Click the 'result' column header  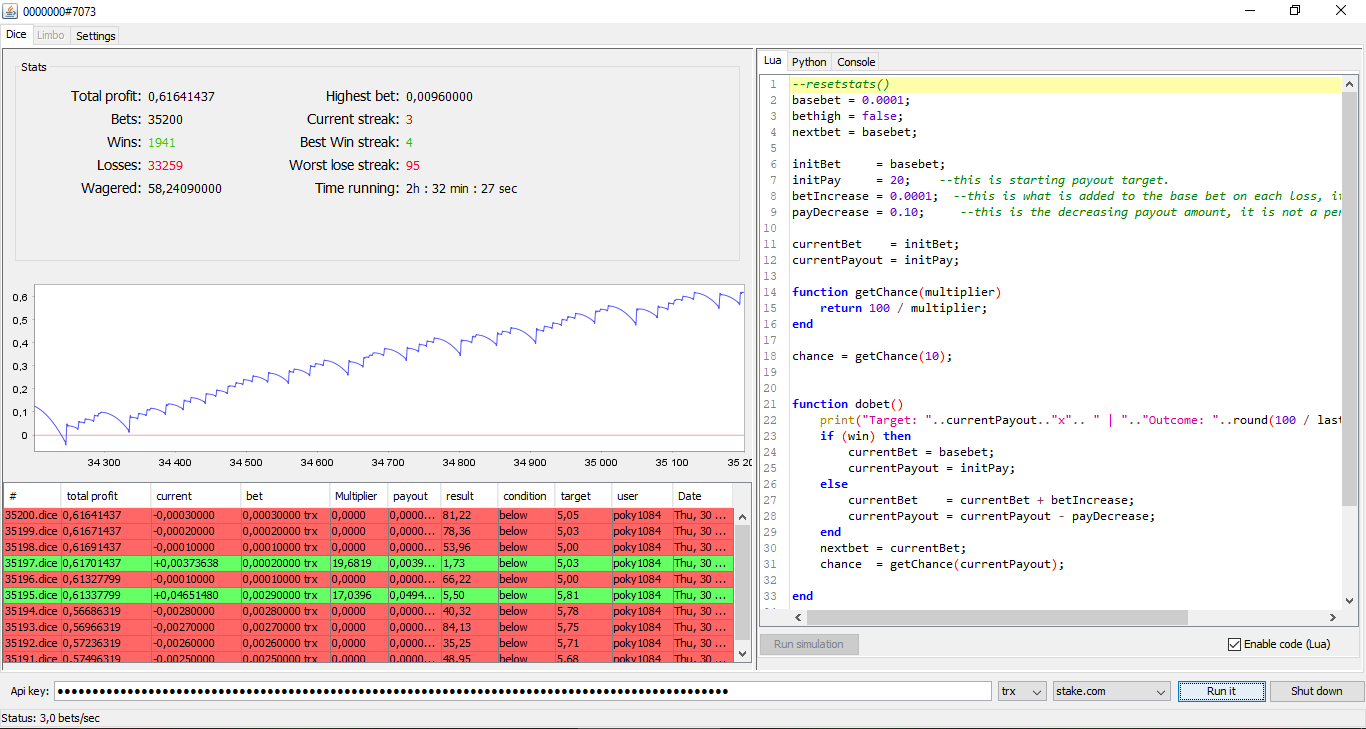(x=469, y=496)
